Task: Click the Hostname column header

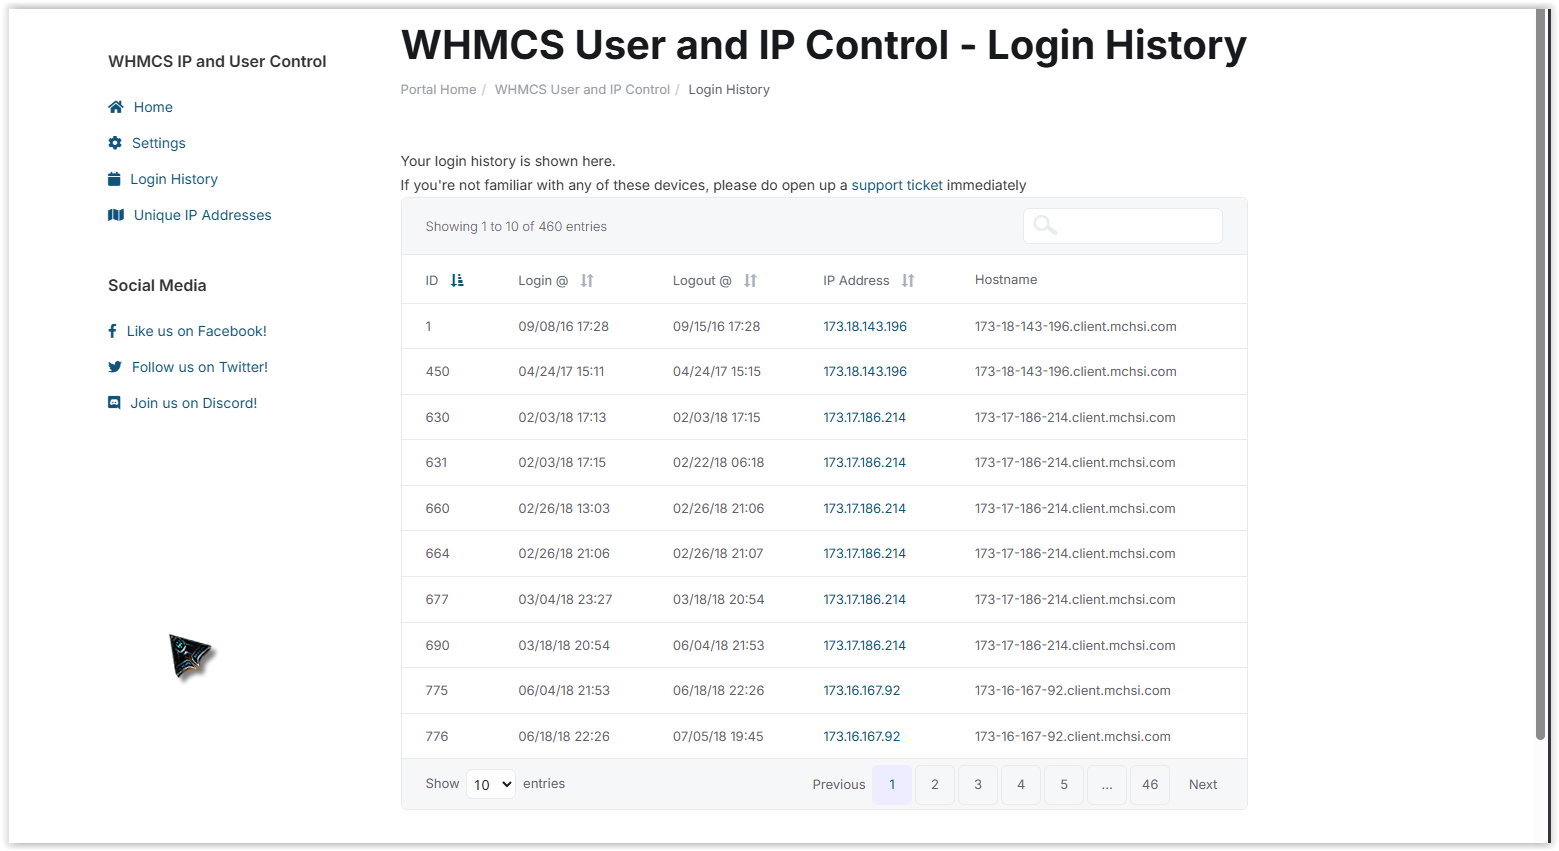Action: (x=1006, y=280)
